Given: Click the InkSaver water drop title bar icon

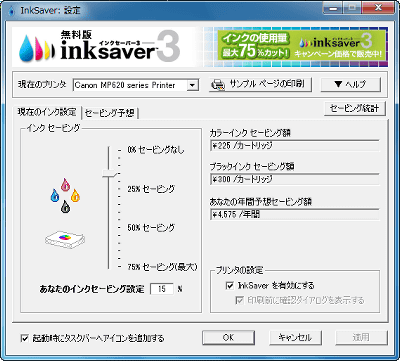Looking at the screenshot, I should tap(11, 10).
